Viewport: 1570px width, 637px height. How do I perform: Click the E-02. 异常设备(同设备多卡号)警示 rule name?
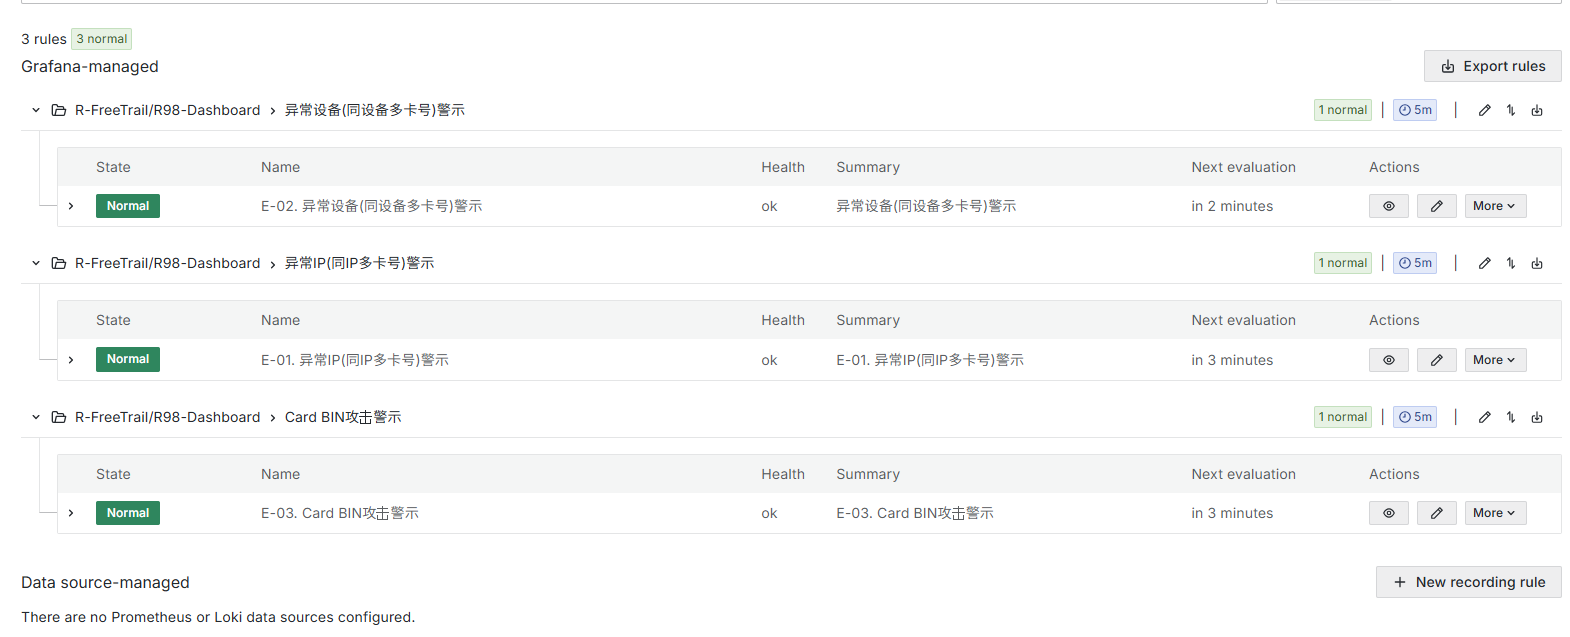tap(371, 206)
